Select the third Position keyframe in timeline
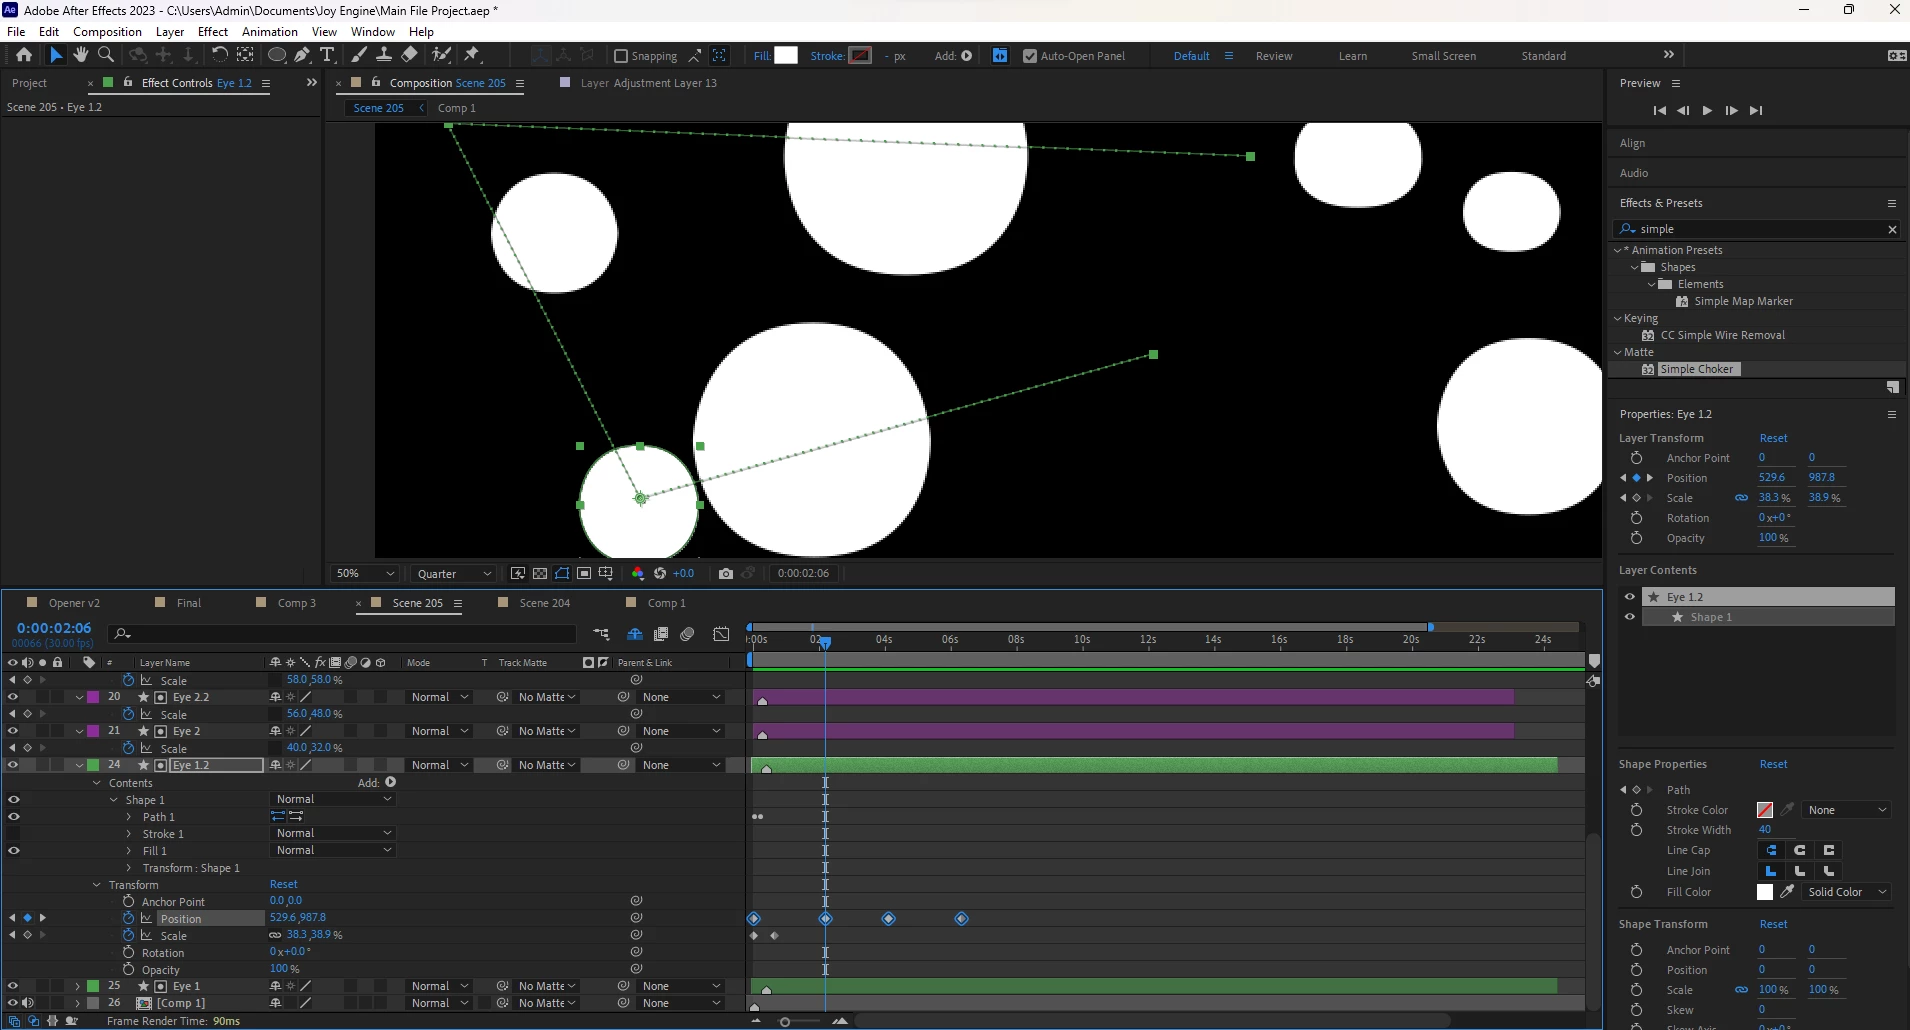The height and width of the screenshot is (1030, 1910). pyautogui.click(x=888, y=918)
